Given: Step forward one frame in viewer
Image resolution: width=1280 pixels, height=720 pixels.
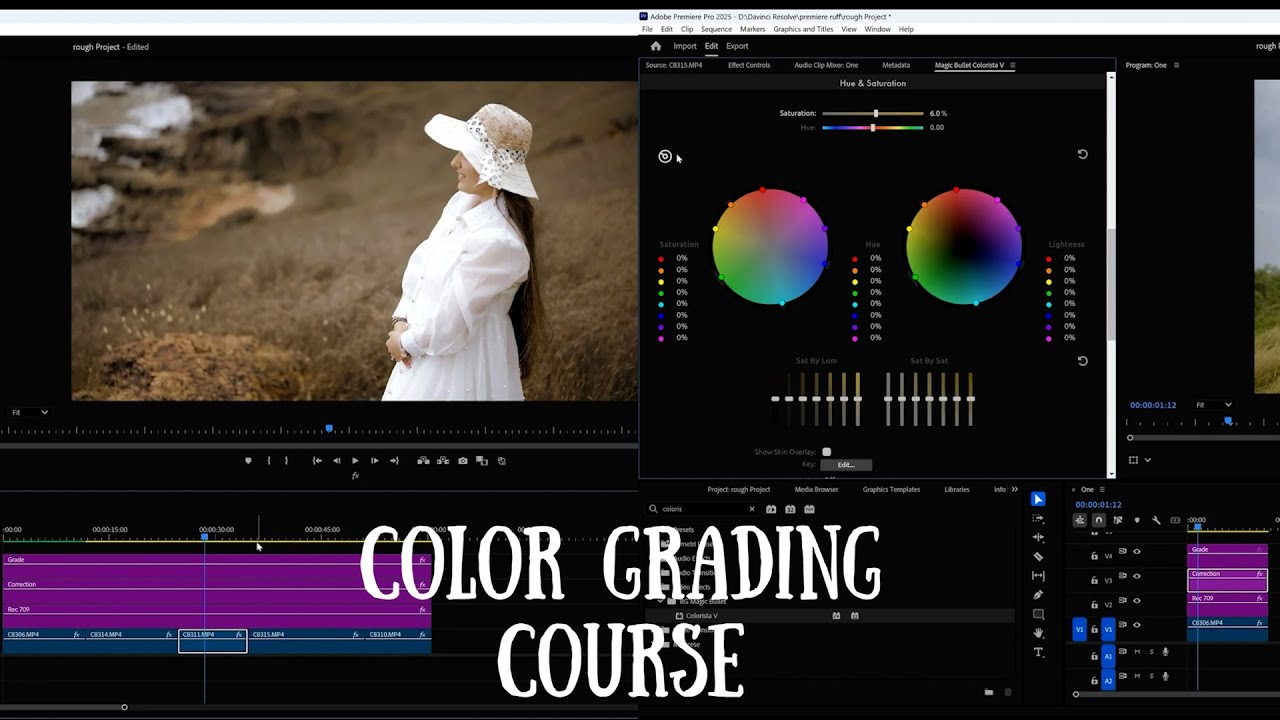Looking at the screenshot, I should pos(374,461).
